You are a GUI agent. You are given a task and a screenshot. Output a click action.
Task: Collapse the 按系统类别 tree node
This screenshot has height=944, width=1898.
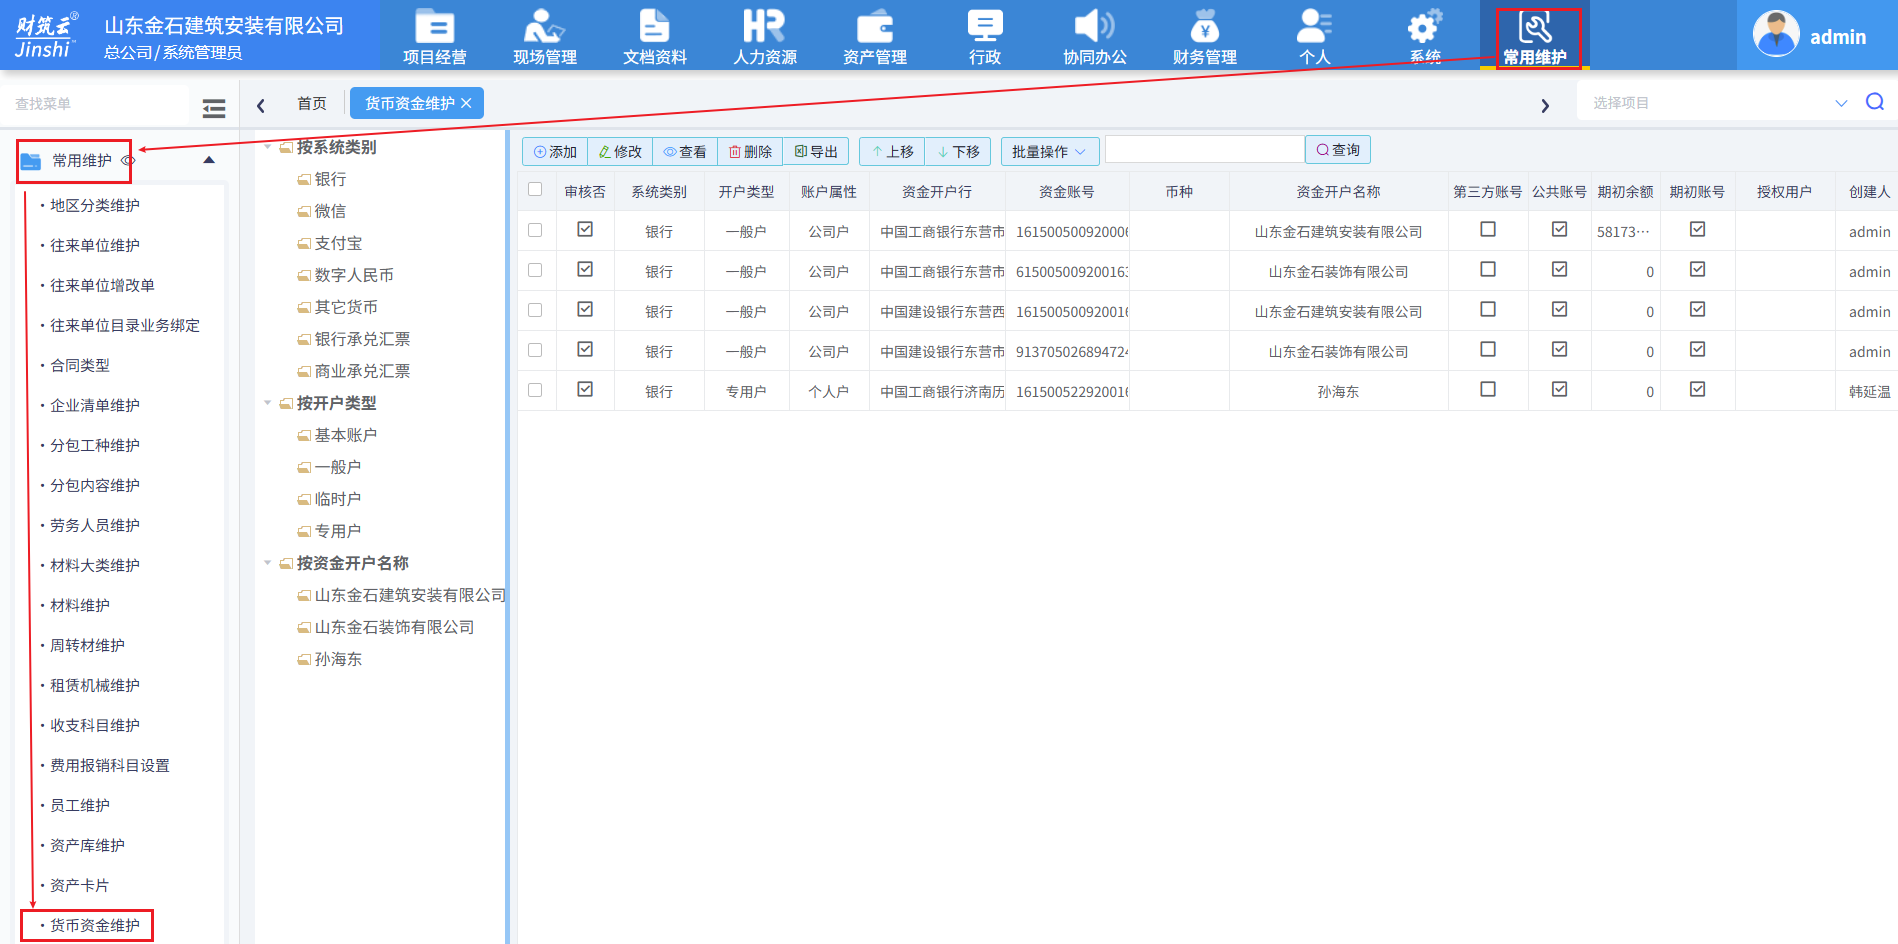pos(267,147)
